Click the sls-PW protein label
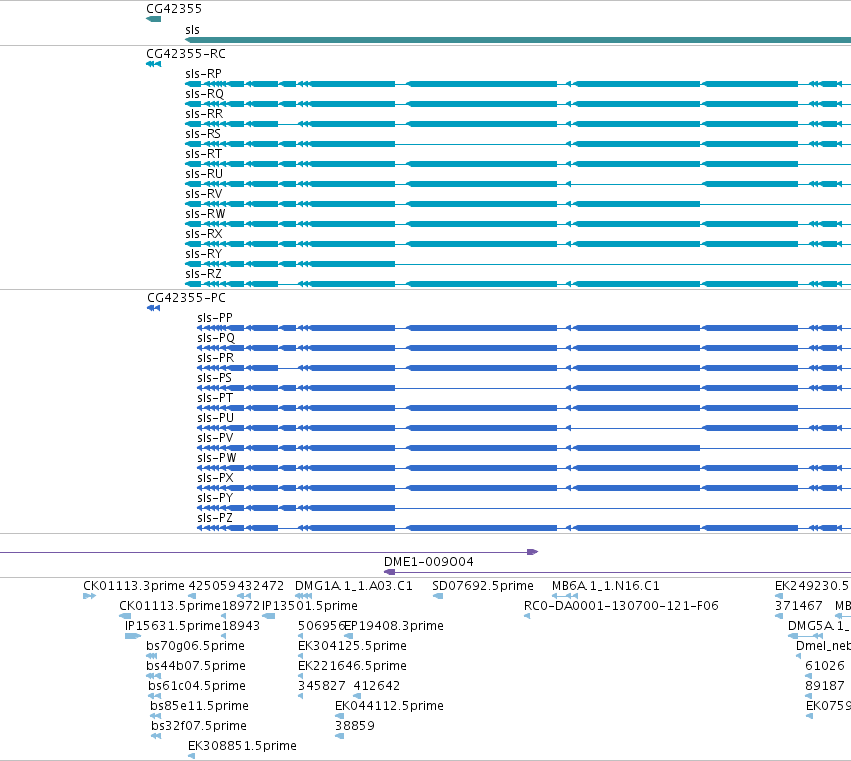 coord(217,458)
